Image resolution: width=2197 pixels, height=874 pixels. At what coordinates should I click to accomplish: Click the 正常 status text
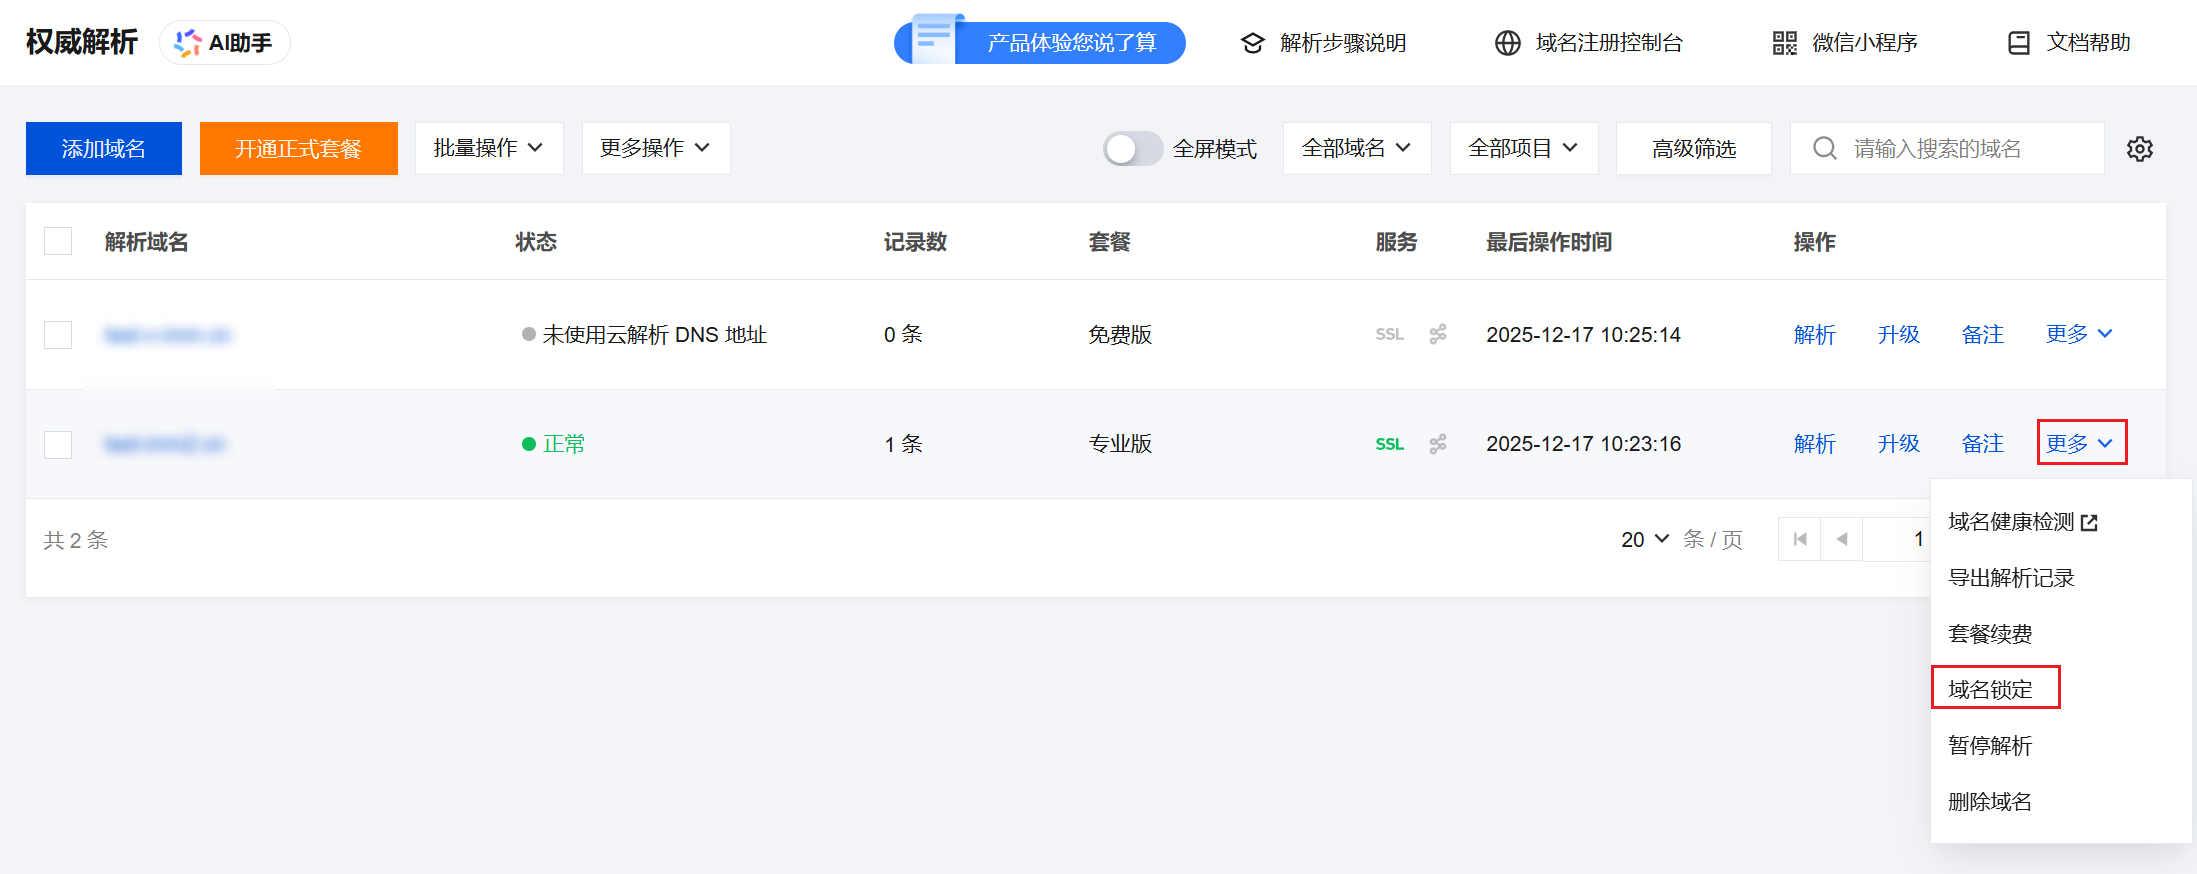[x=564, y=444]
